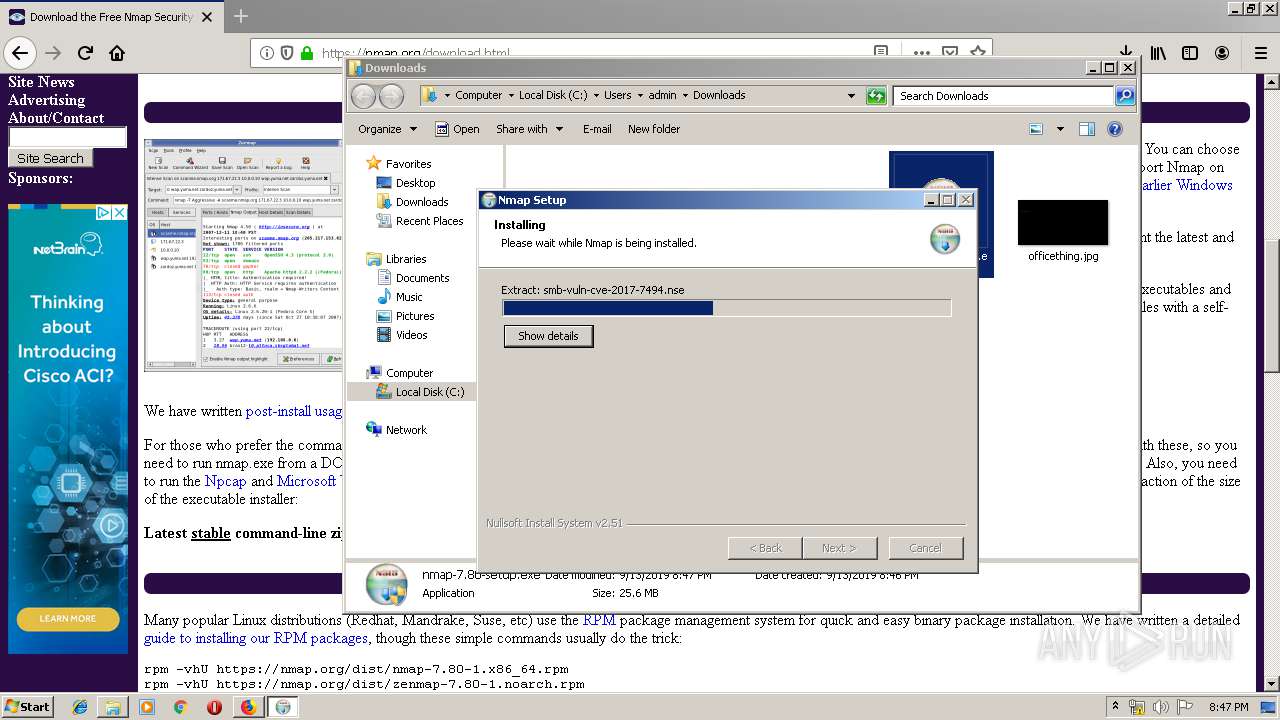Toggle Firefox sidebar view icon
The width and height of the screenshot is (1280, 720).
coord(1190,53)
